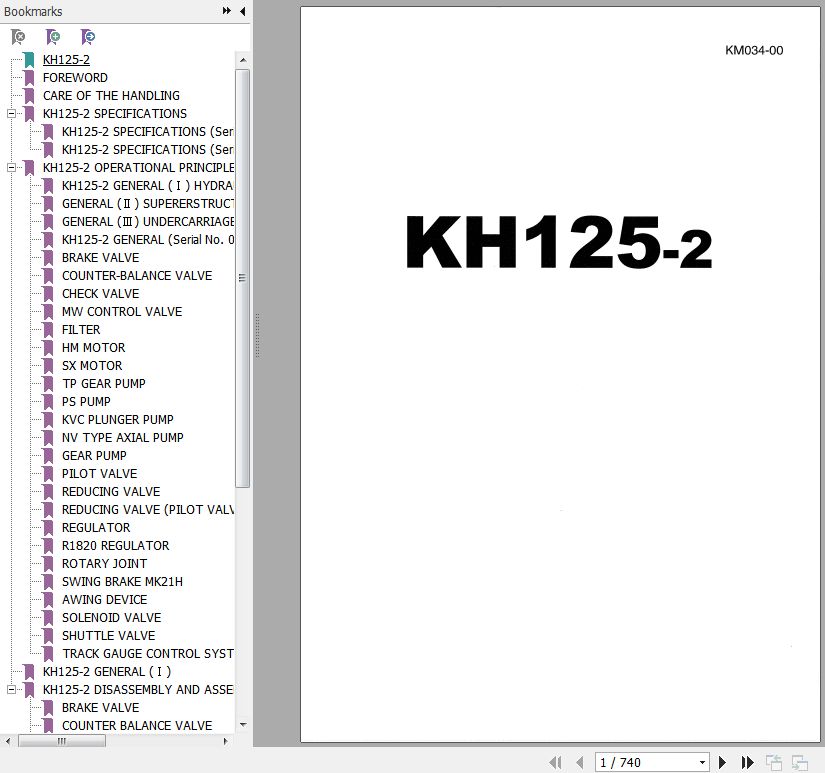Select the COUNTER-BALANCE VALVE bookmark
The width and height of the screenshot is (825, 773).
136,276
